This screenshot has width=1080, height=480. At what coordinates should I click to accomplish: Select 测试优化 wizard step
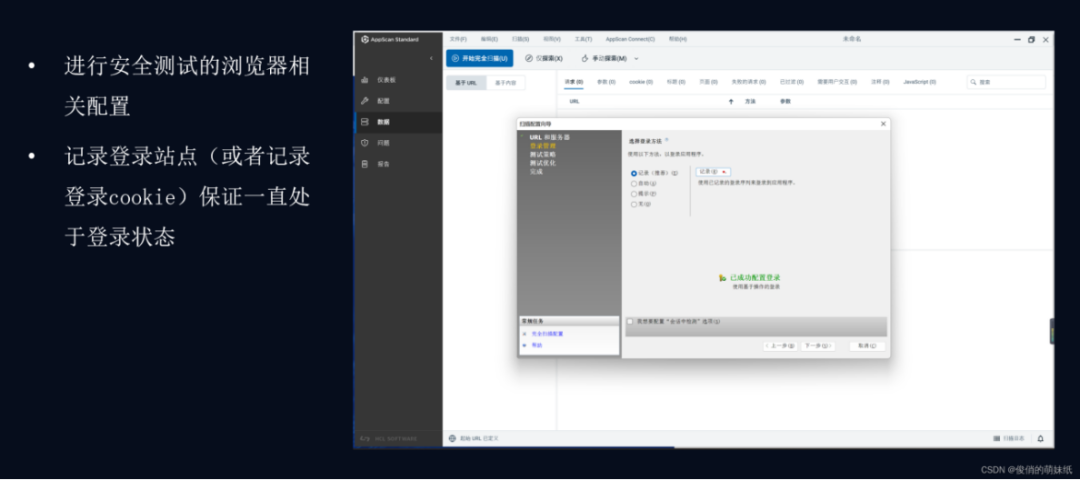point(543,163)
